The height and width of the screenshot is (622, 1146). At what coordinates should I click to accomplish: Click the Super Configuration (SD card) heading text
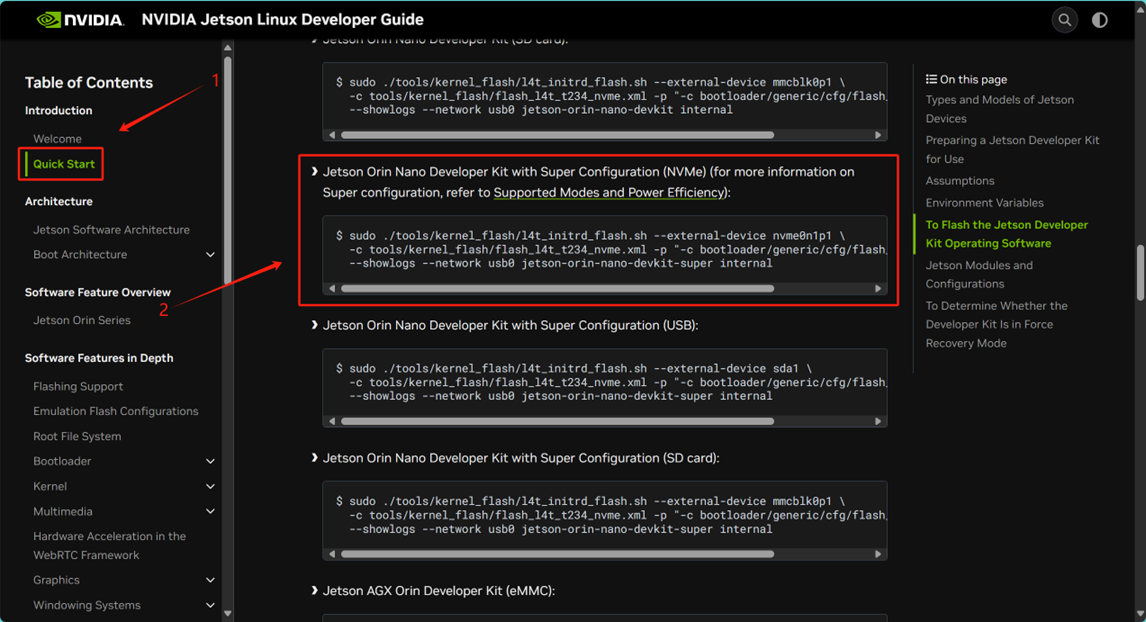[x=521, y=458]
